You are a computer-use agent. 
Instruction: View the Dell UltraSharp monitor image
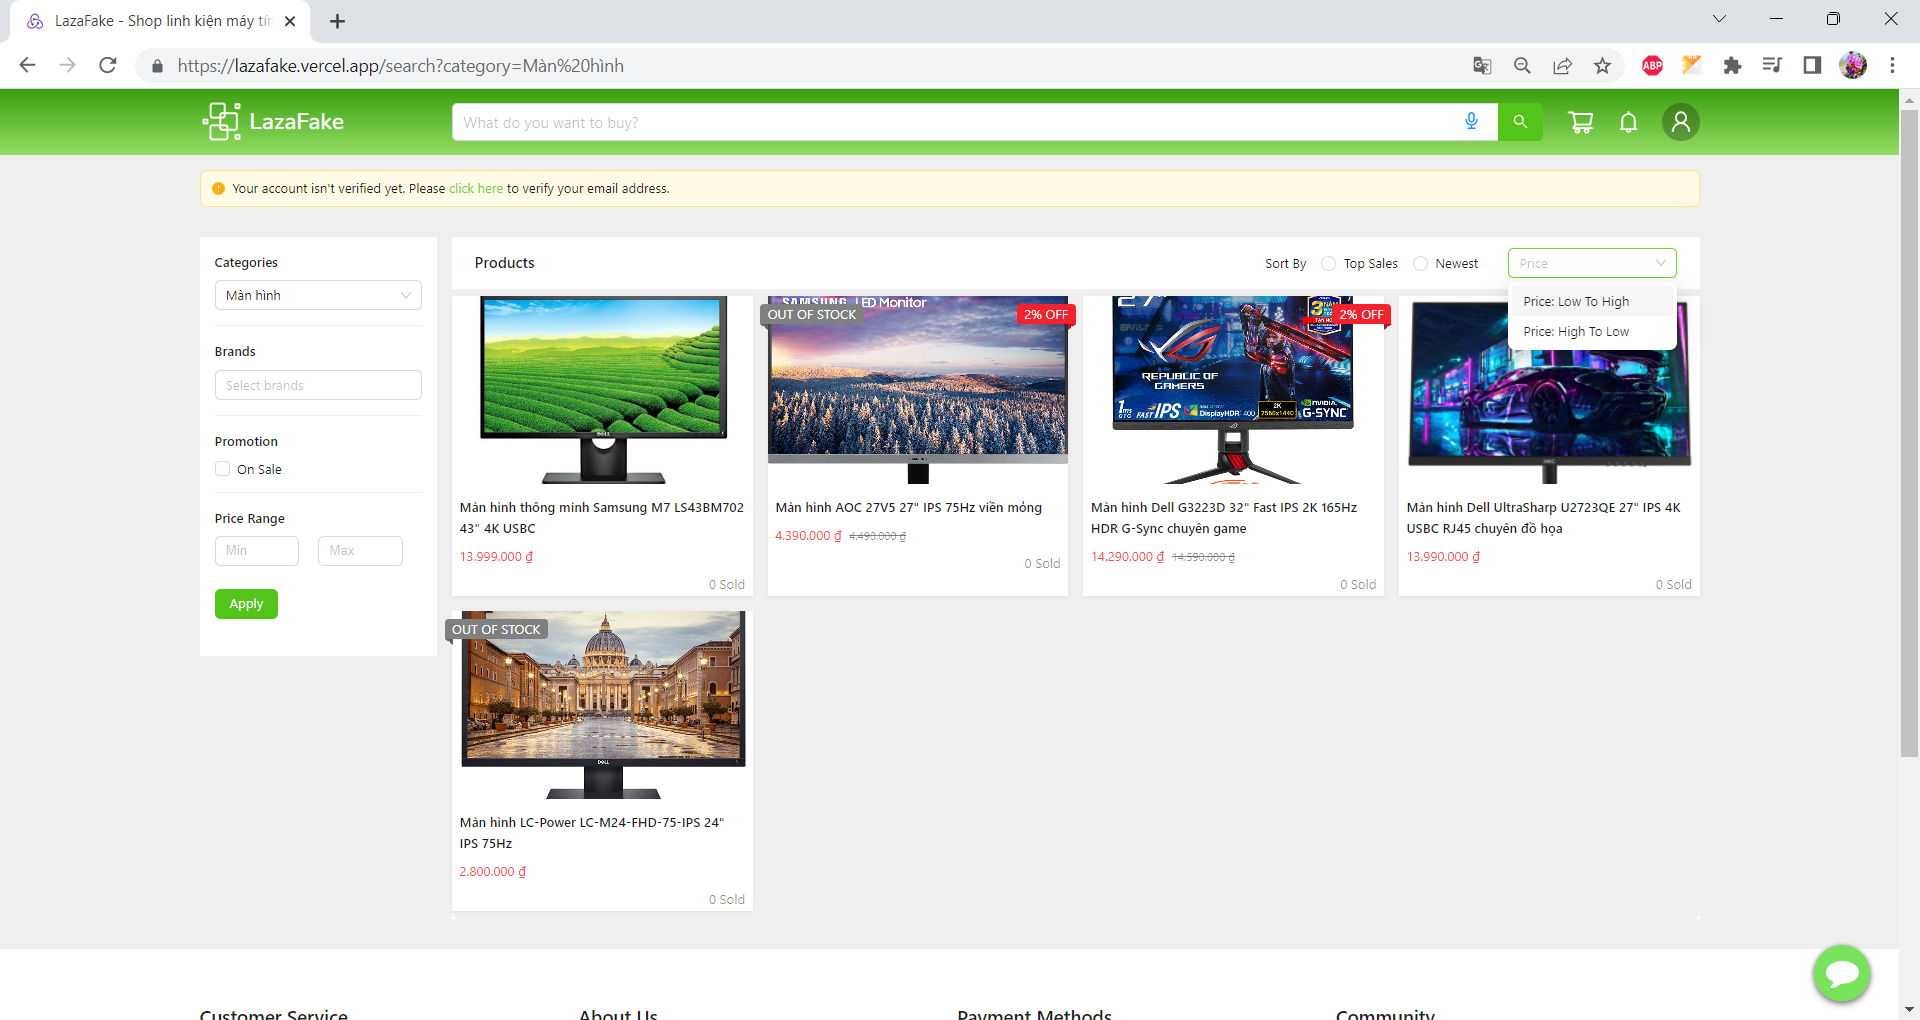(1549, 390)
